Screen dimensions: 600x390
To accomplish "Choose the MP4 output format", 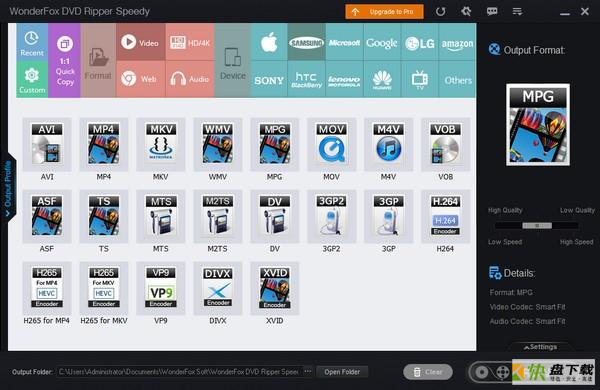I will [104, 144].
